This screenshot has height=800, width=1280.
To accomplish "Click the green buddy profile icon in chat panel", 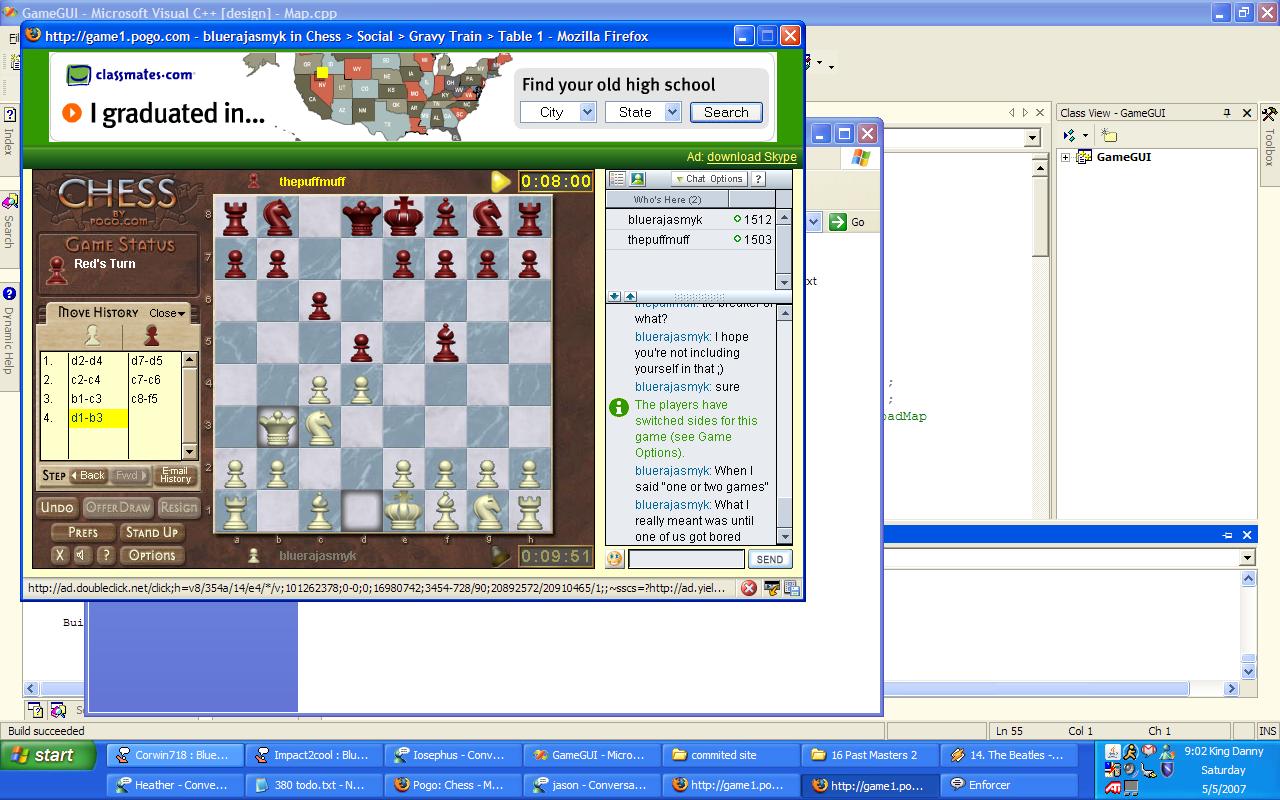I will 637,179.
